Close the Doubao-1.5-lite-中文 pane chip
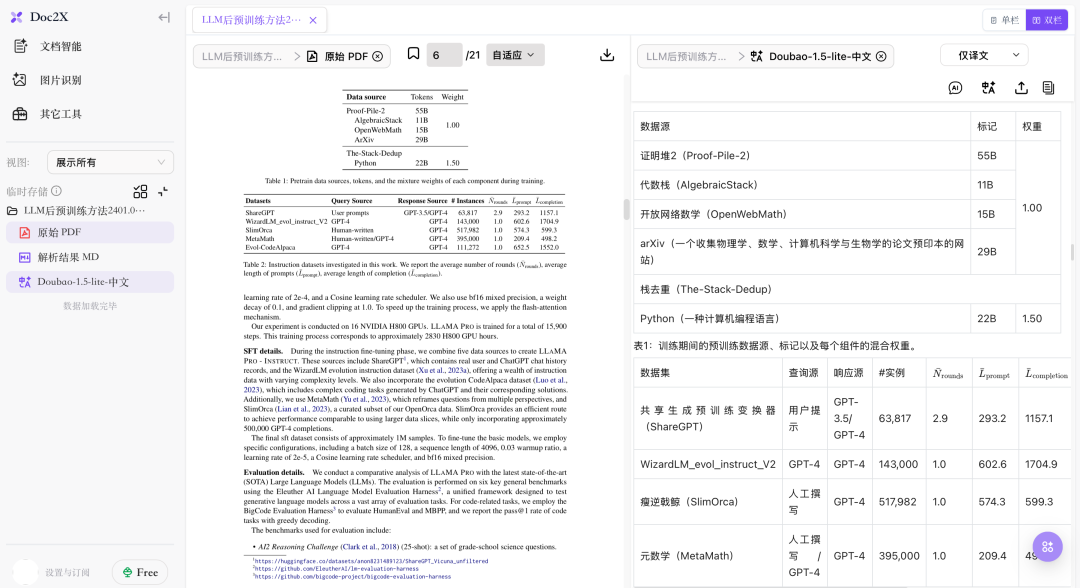 (882, 56)
